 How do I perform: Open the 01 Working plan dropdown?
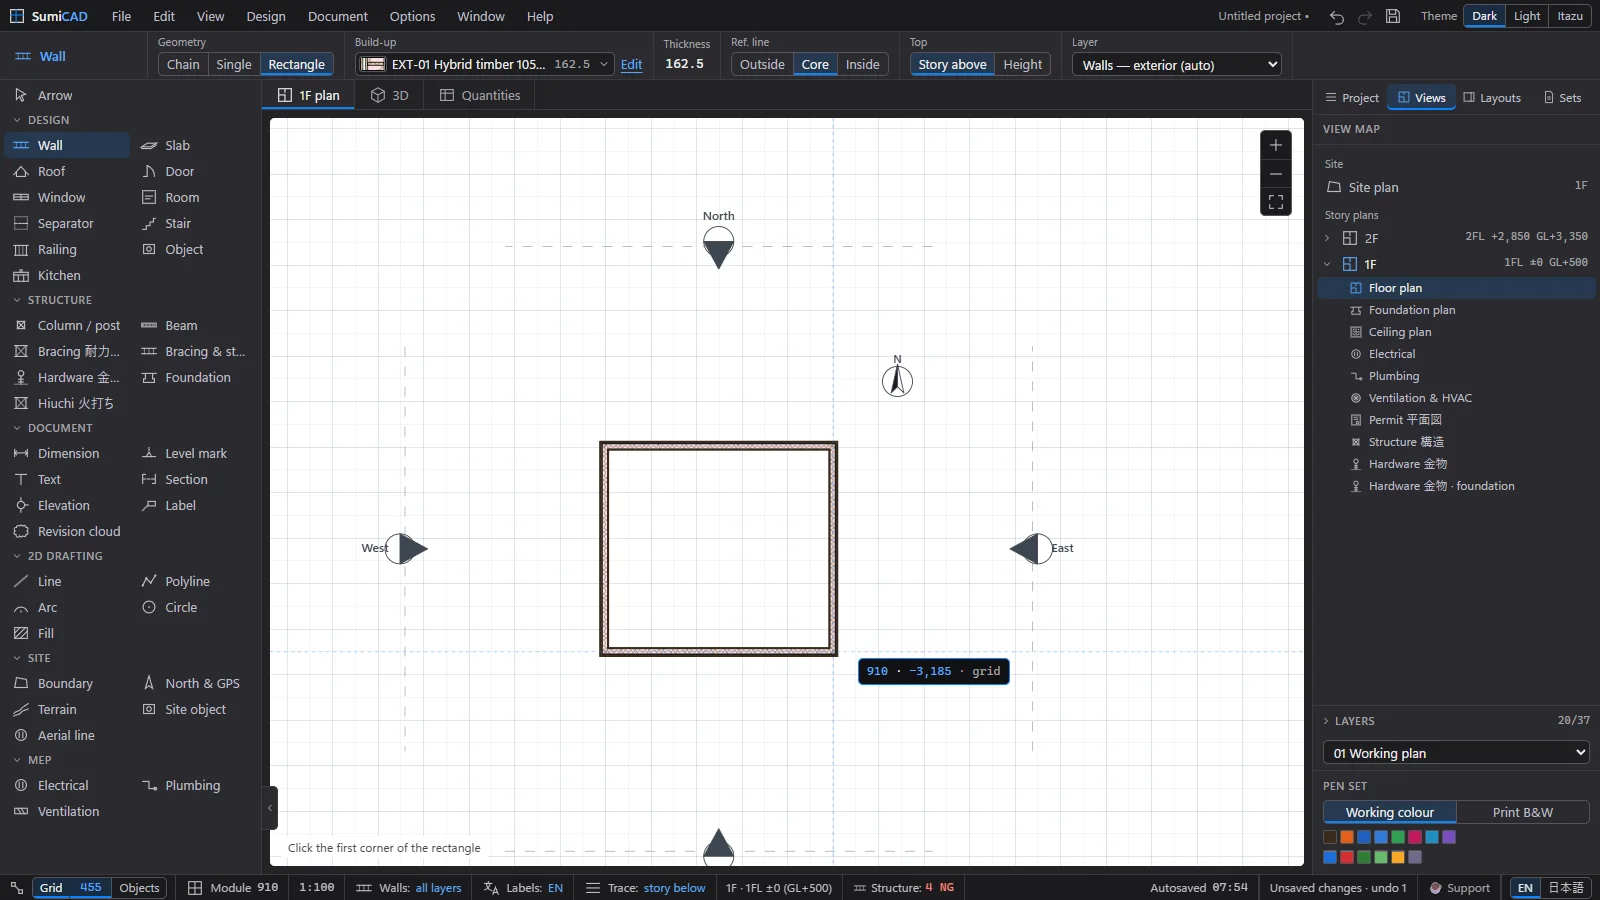(1456, 753)
